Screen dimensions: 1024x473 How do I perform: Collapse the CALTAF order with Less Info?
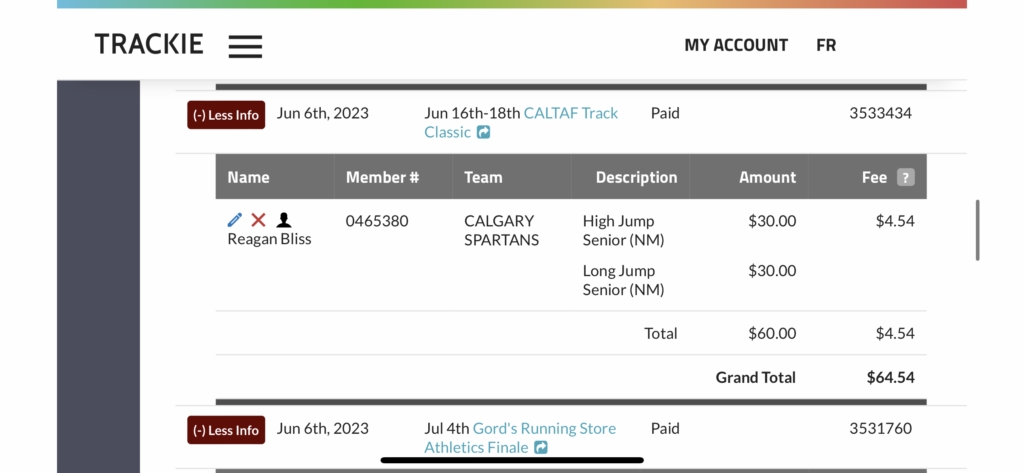[x=226, y=115]
